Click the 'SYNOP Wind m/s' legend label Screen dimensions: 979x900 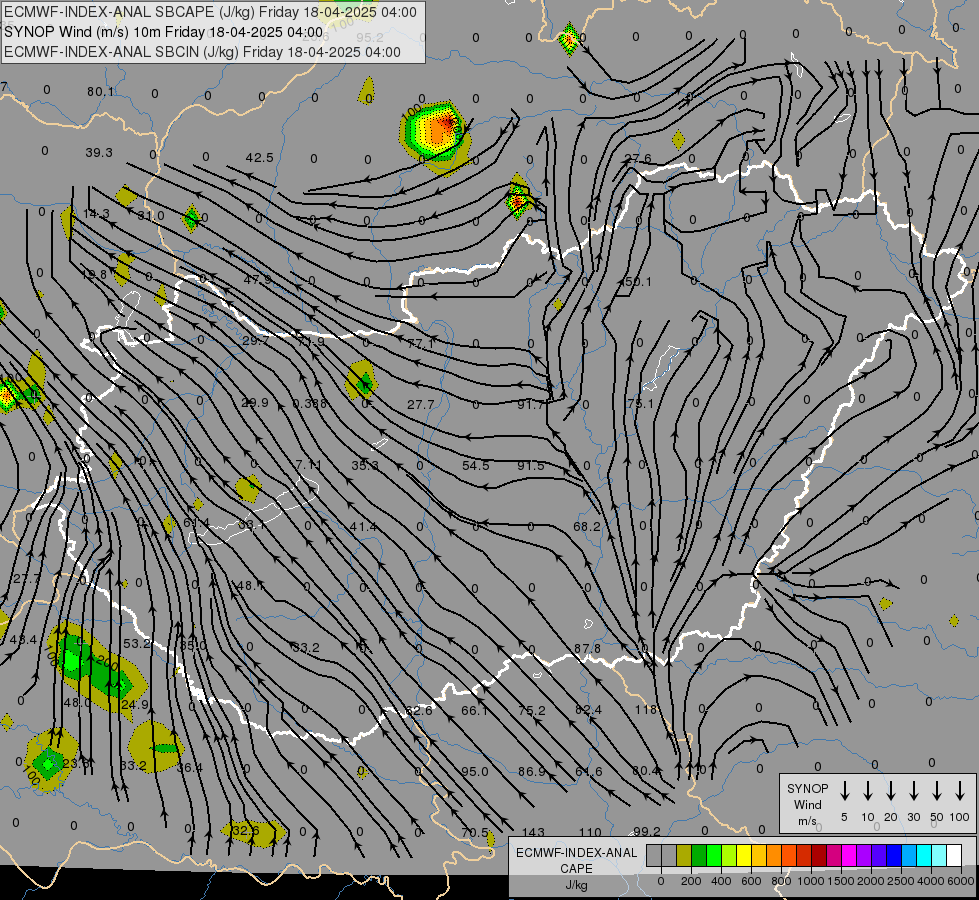point(807,804)
